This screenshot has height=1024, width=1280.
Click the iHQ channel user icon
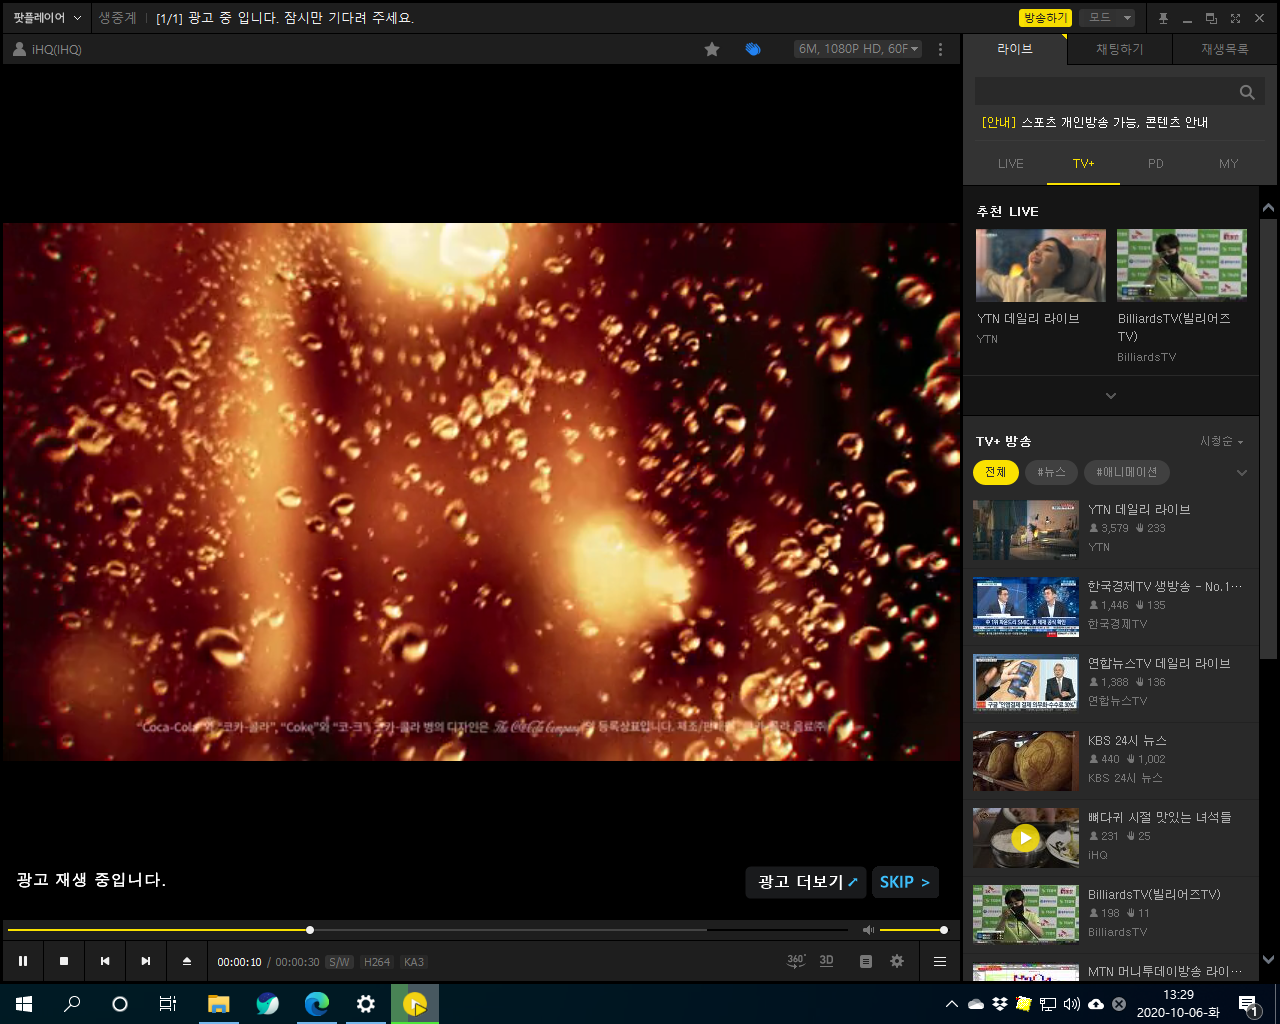19,49
